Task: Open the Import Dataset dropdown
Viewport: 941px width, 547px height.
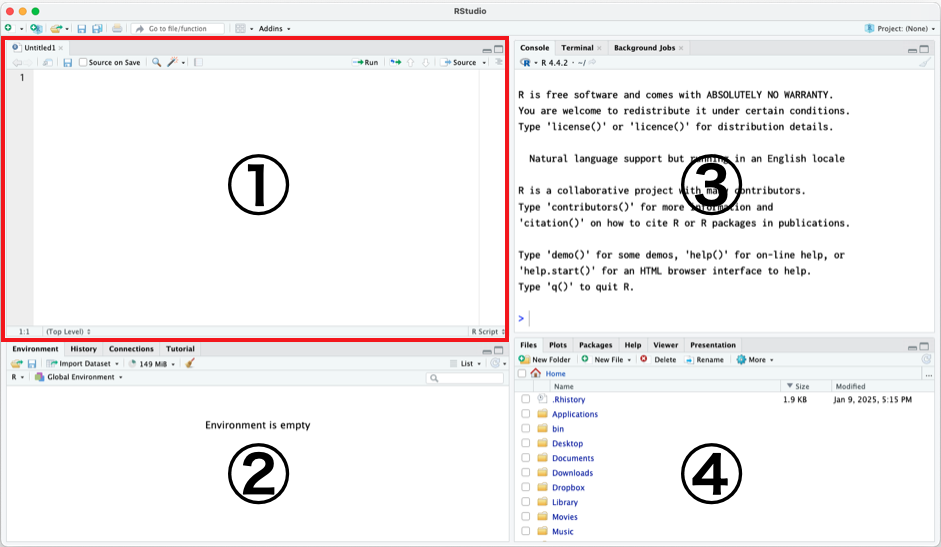Action: click(83, 363)
